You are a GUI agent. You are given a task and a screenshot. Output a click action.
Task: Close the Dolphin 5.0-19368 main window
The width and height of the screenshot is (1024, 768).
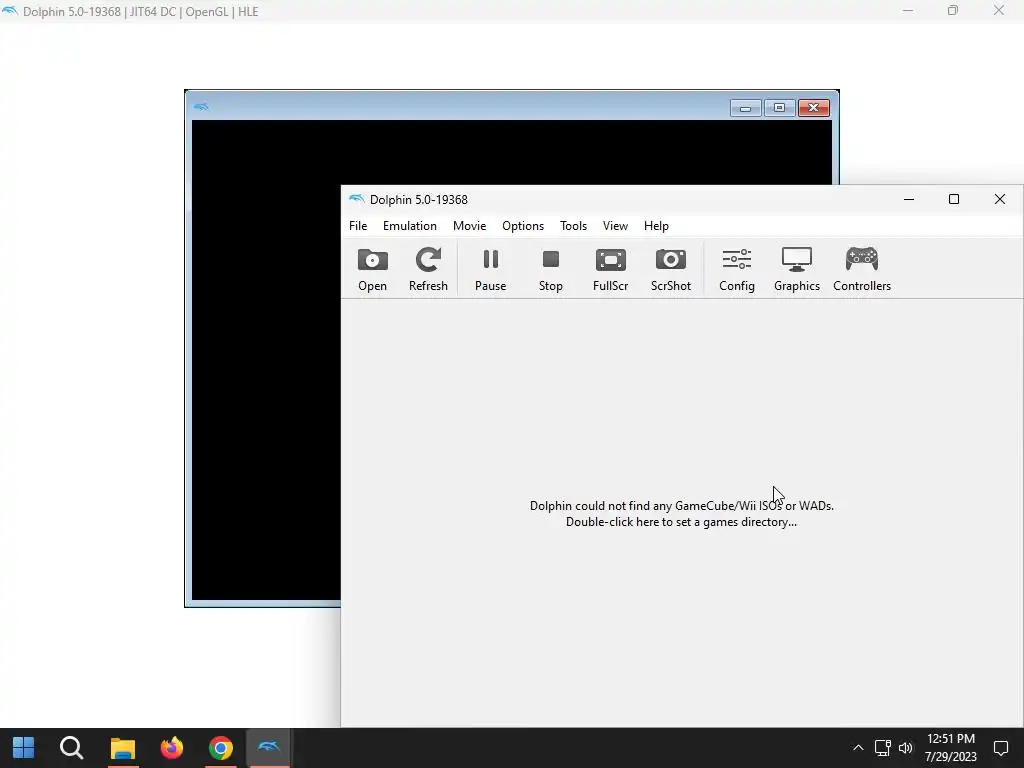coord(1000,199)
